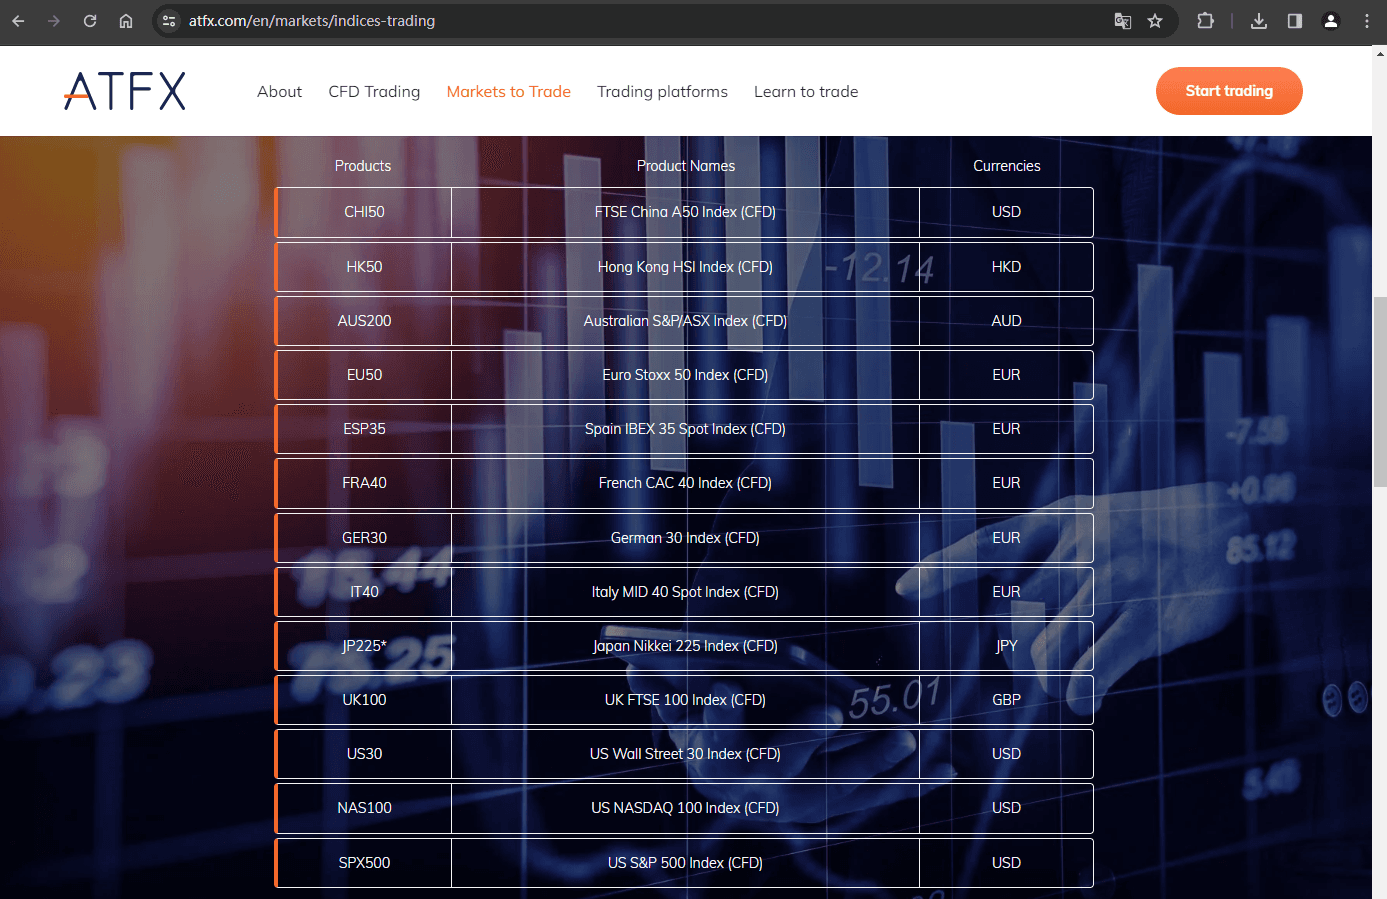Screen dimensions: 1387x899
Task: Toggle the browser side panel
Action: click(1295, 21)
